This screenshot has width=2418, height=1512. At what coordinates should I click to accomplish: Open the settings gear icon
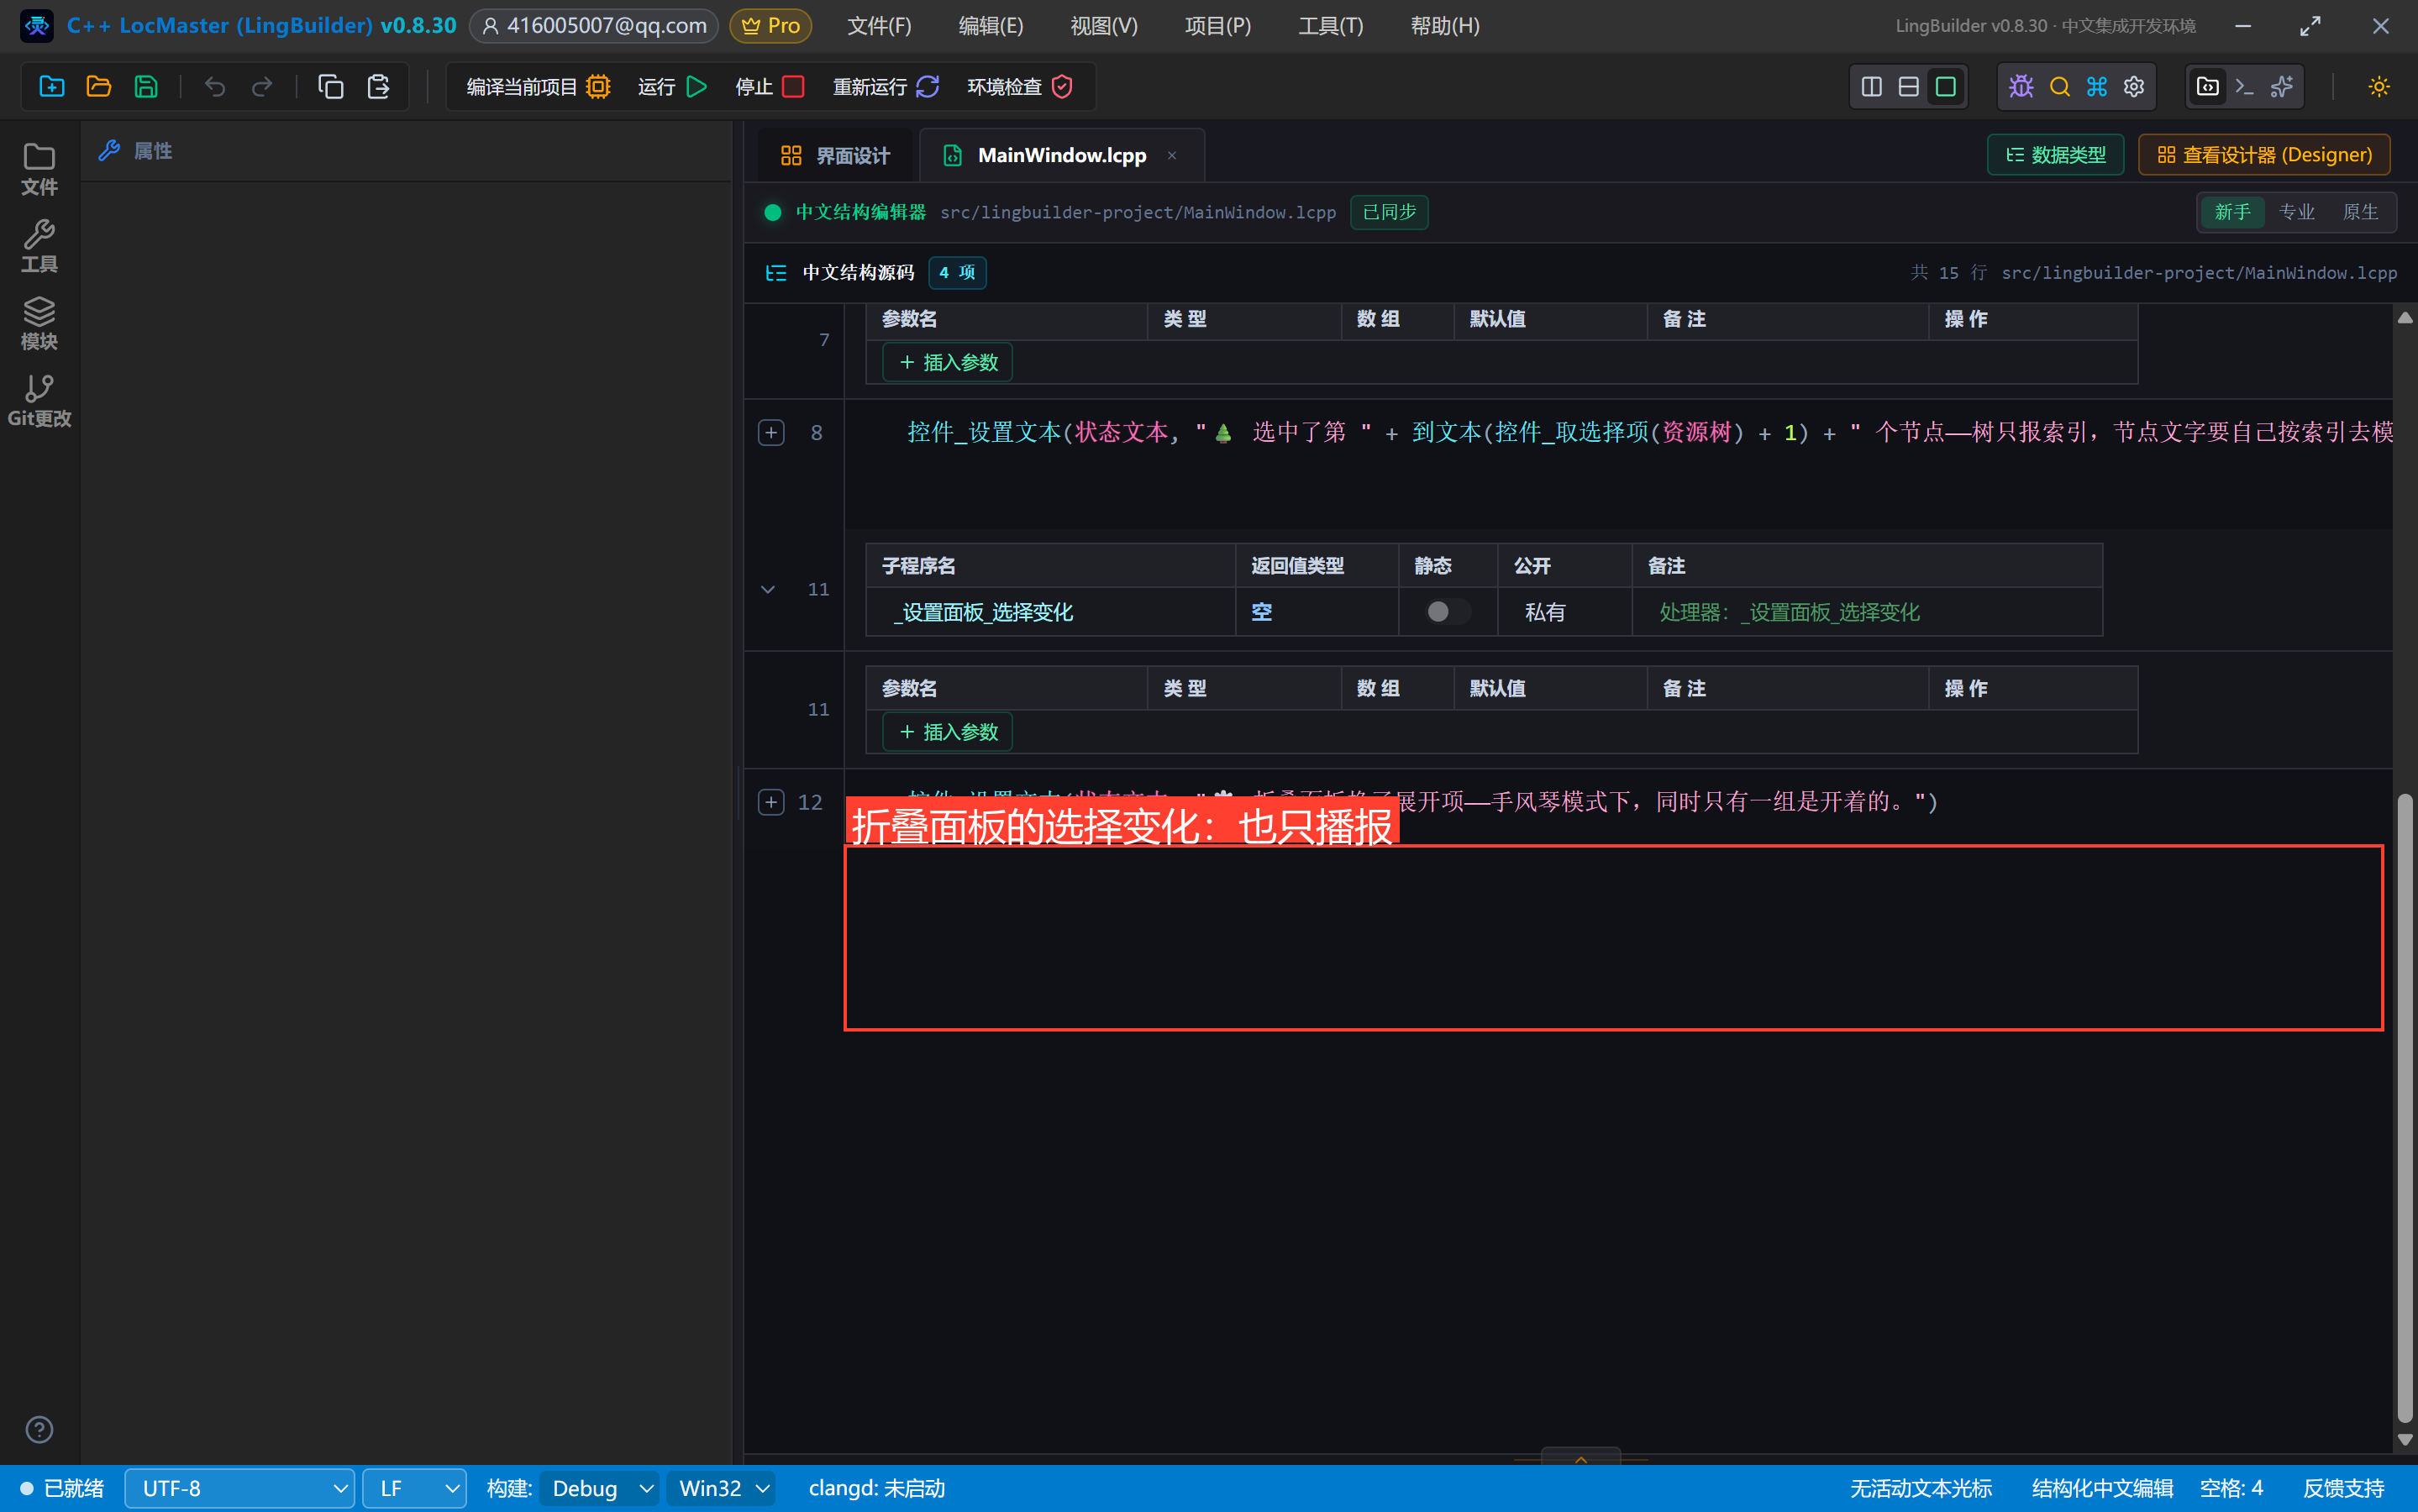coord(2134,87)
